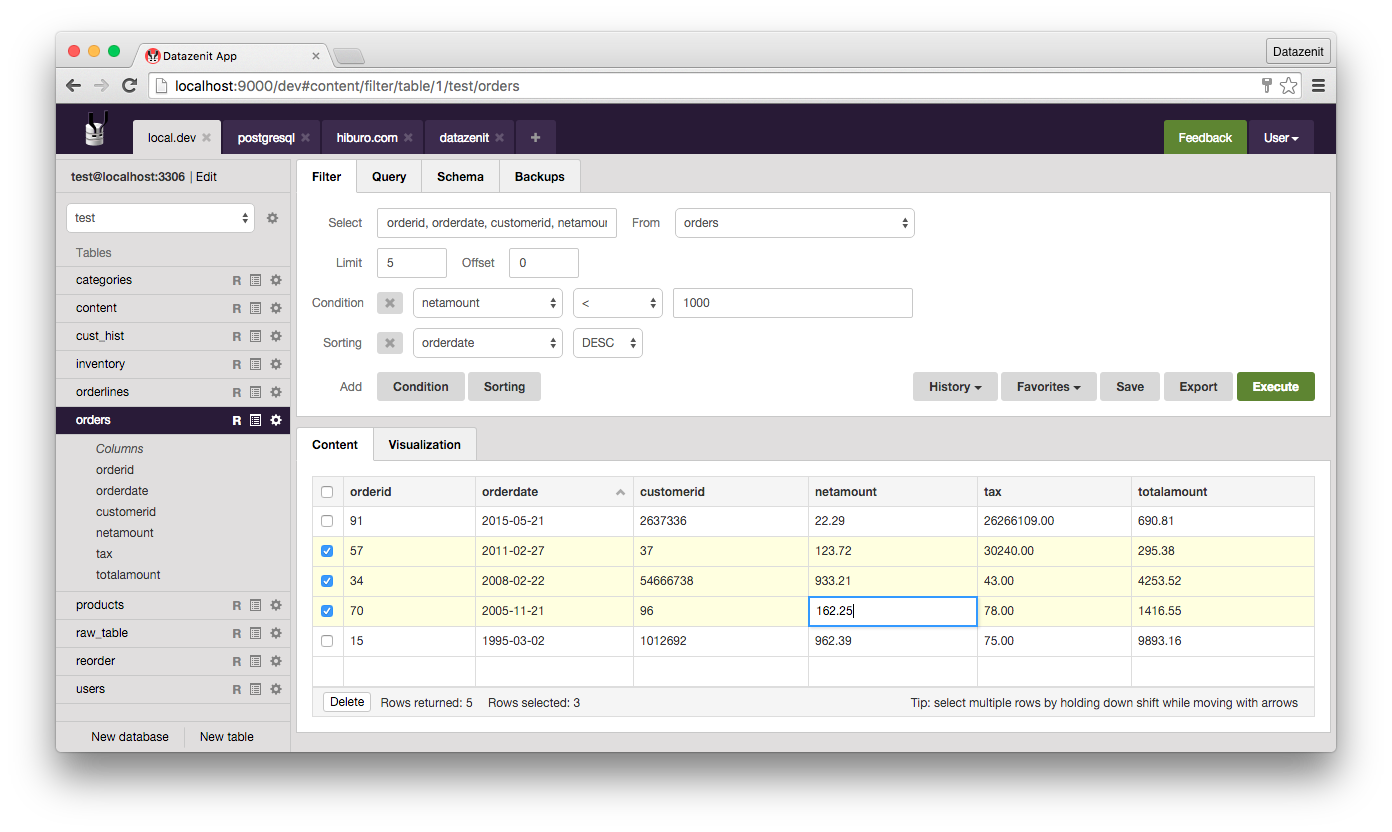Open the From table dropdown showing orders
This screenshot has width=1392, height=832.
(x=795, y=223)
